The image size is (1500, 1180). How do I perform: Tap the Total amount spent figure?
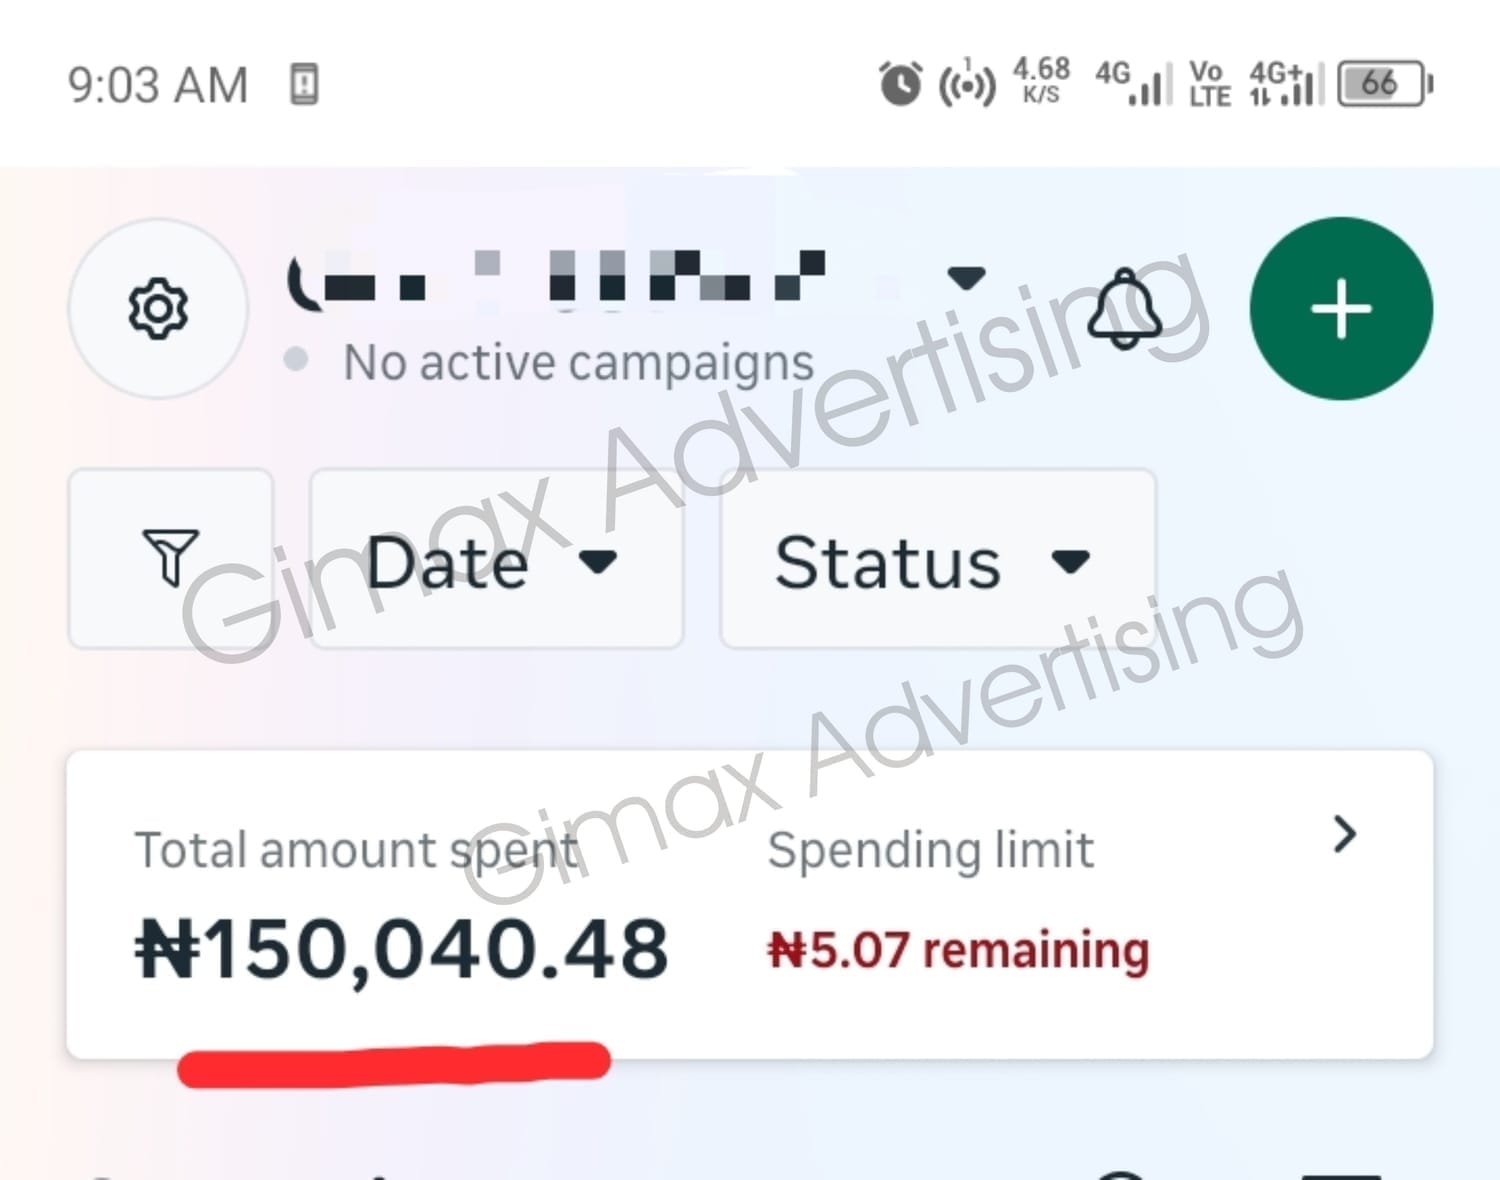401,948
